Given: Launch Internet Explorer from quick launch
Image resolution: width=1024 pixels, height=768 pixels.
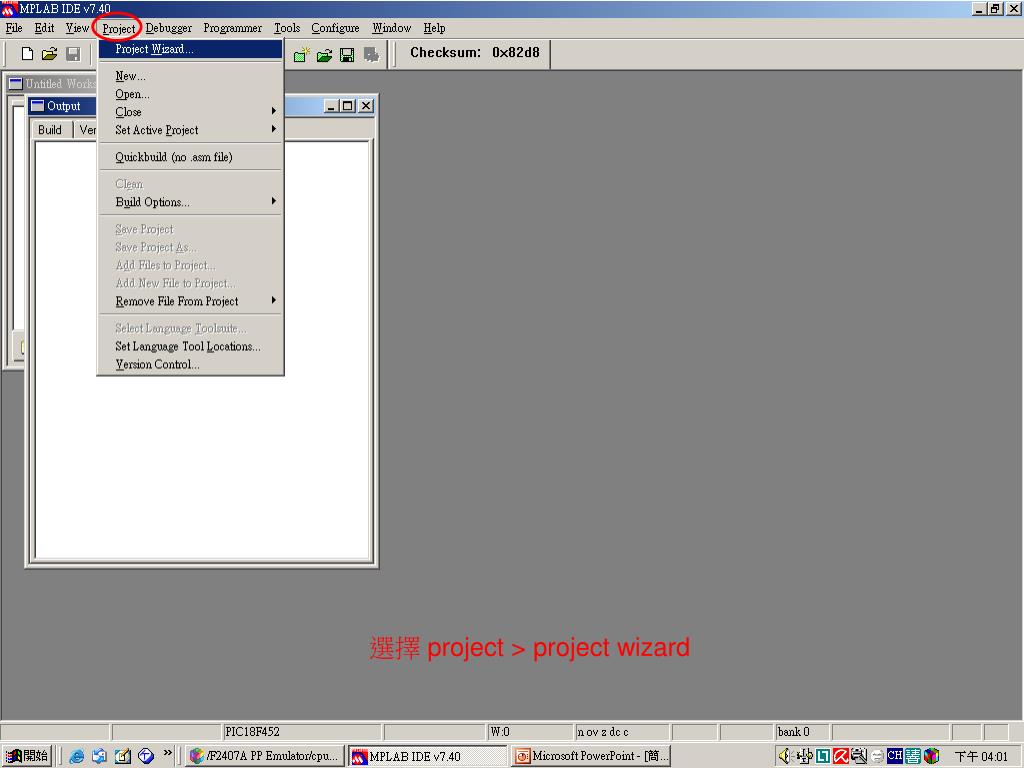Looking at the screenshot, I should coord(76,756).
